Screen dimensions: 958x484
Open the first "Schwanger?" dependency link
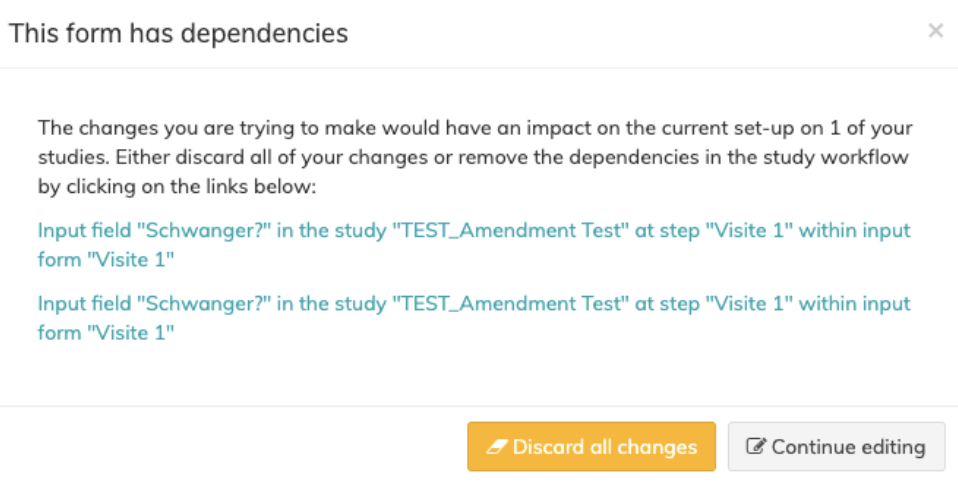tap(474, 231)
